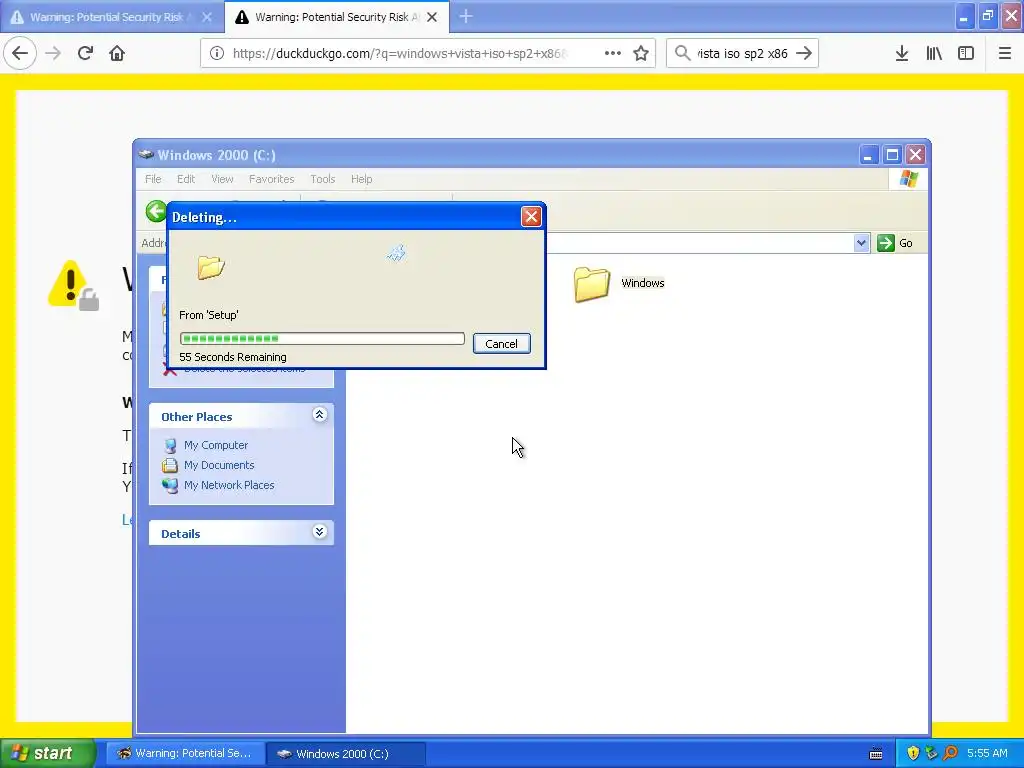Click the Explorer window title bar drive icon
Image resolution: width=1024 pixels, height=768 pixels.
pyautogui.click(x=146, y=155)
